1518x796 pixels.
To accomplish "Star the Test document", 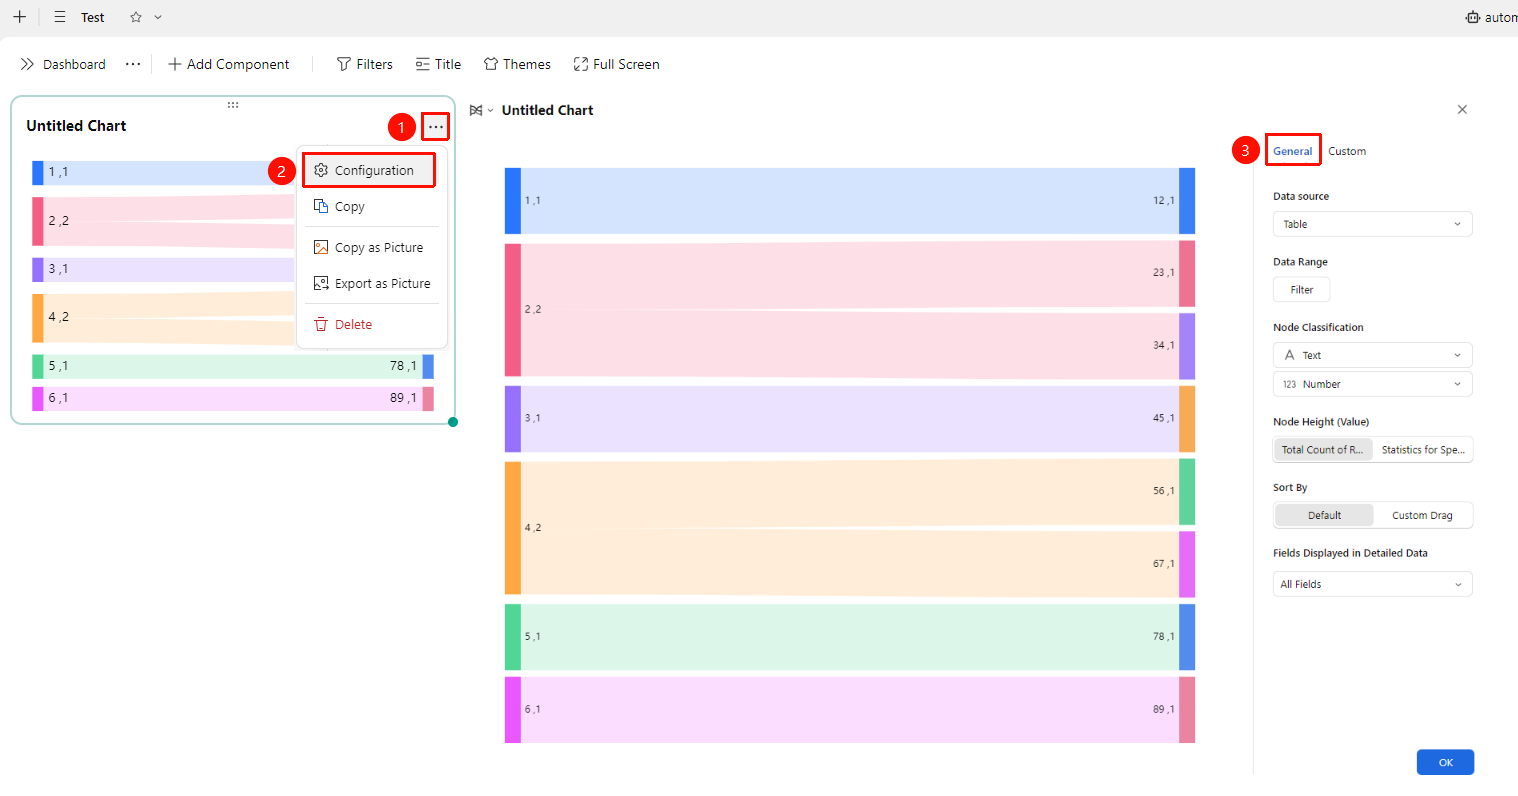I will click(x=136, y=17).
